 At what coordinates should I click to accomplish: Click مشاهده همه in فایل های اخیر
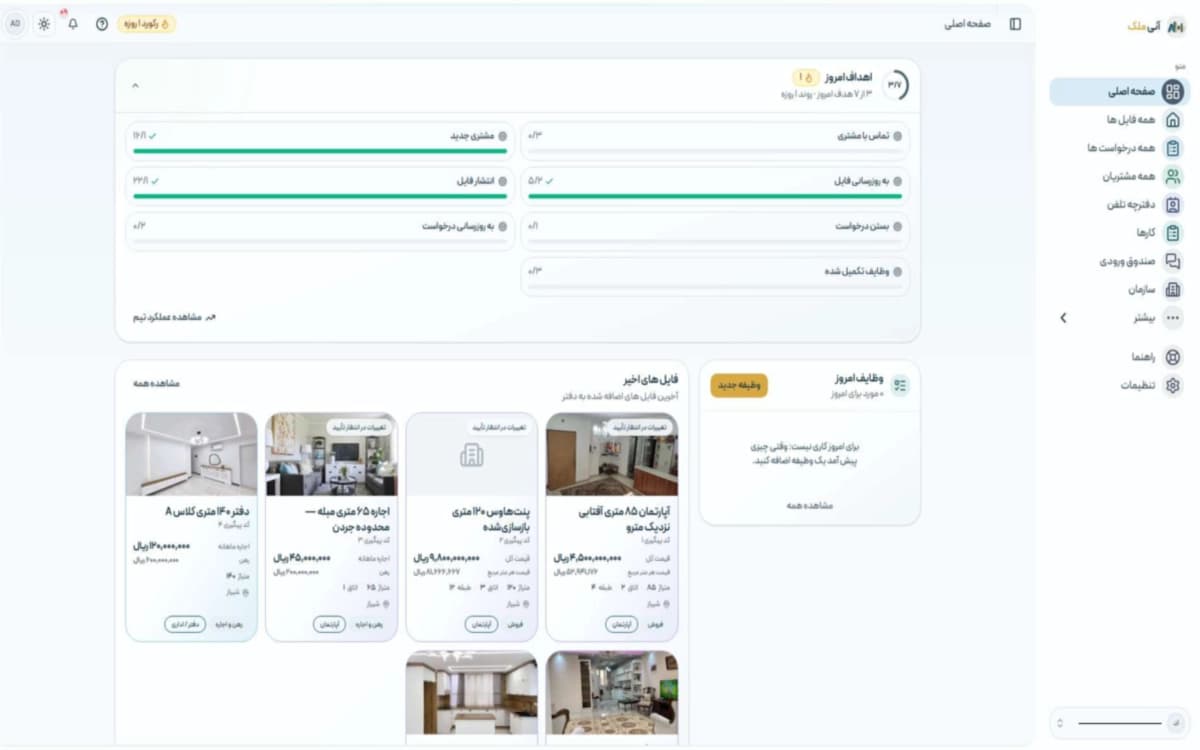tap(156, 384)
